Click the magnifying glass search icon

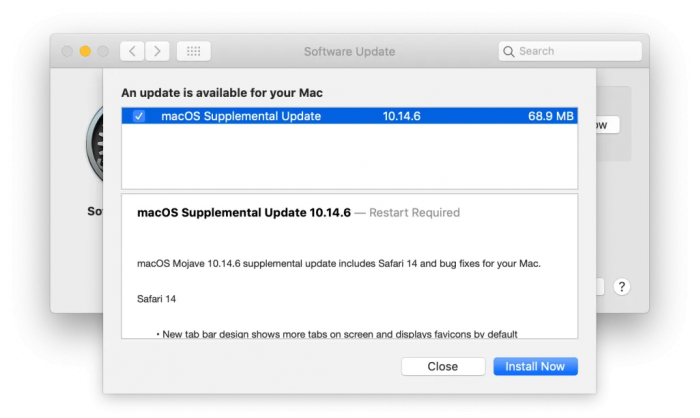[509, 51]
